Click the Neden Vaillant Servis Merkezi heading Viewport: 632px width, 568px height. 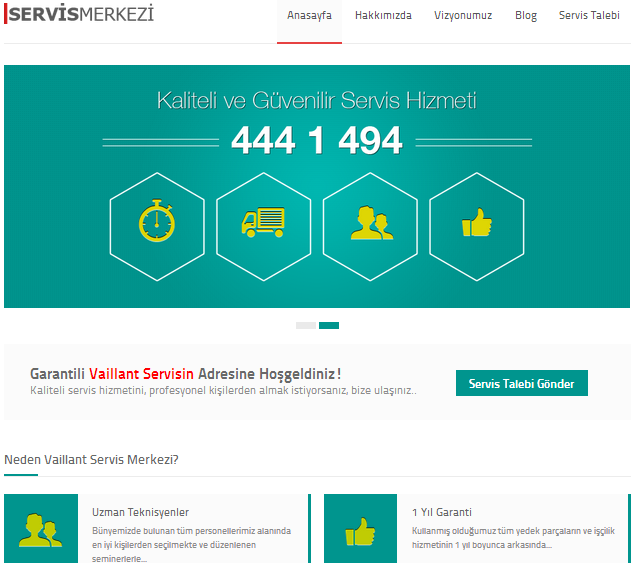click(x=91, y=460)
